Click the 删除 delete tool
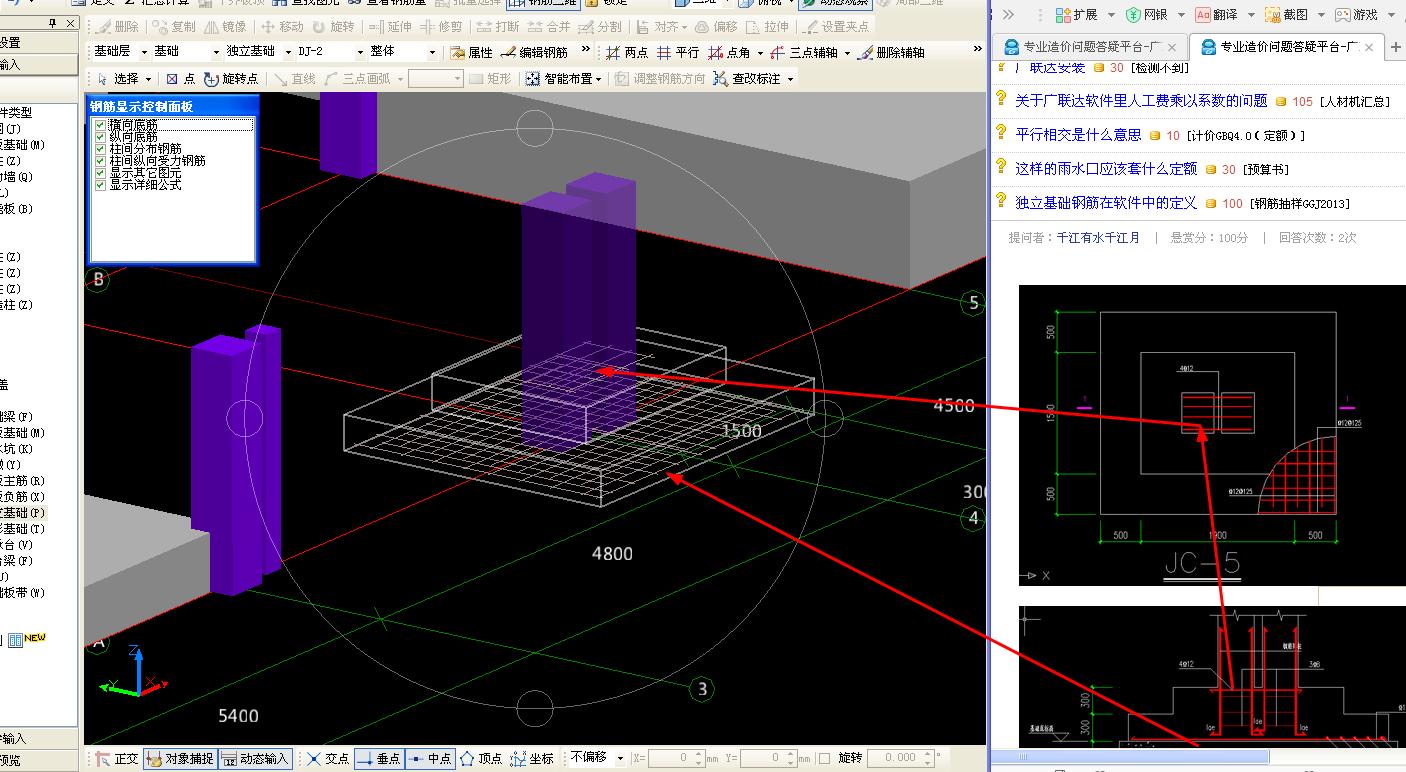This screenshot has height=772, width=1406. [119, 26]
